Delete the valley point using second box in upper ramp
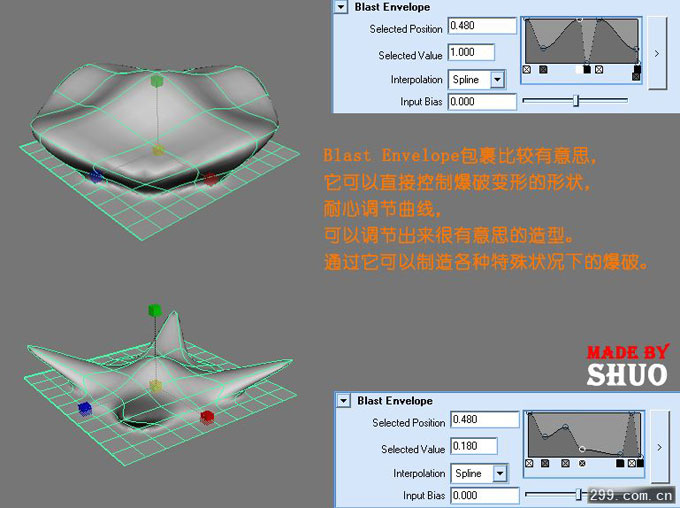Image resolution: width=680 pixels, height=508 pixels. pyautogui.click(x=543, y=69)
